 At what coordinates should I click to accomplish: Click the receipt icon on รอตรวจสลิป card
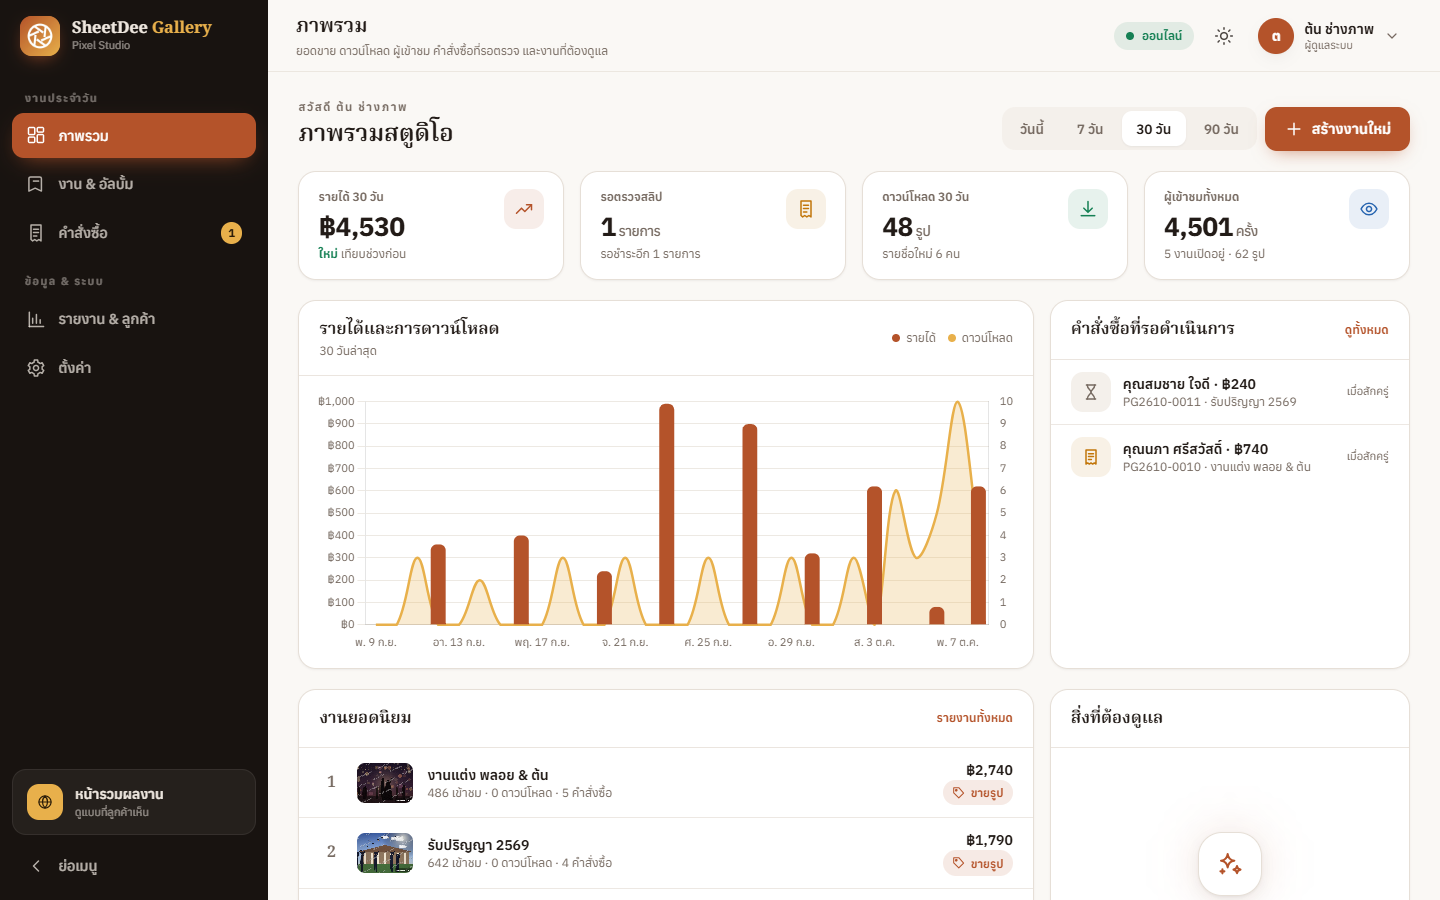click(x=806, y=209)
